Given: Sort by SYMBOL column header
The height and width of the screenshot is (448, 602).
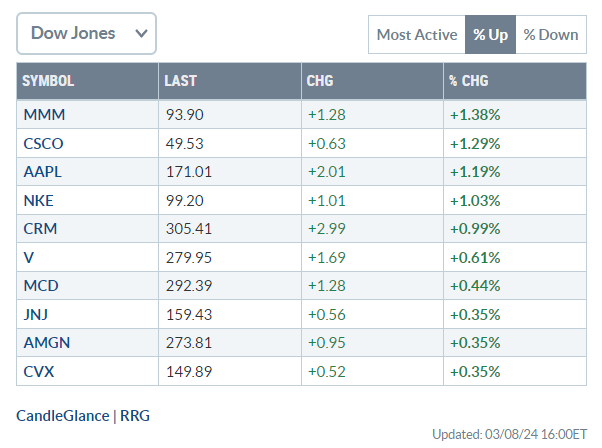Looking at the screenshot, I should (x=48, y=81).
